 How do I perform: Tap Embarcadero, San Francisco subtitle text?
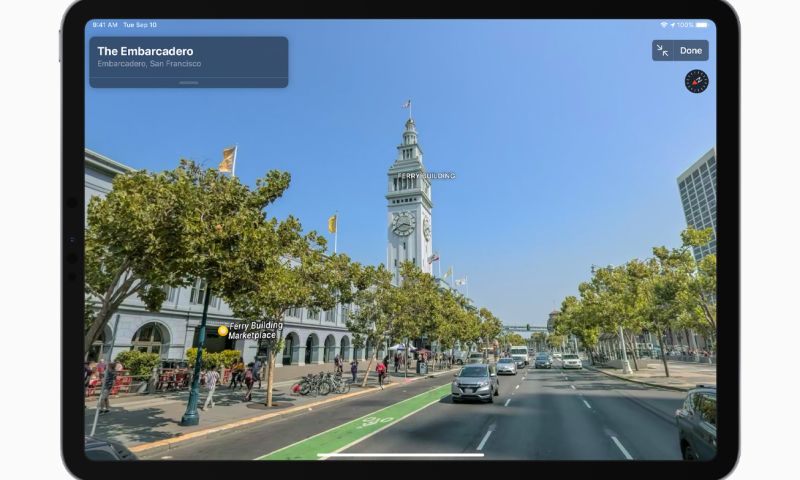(x=149, y=64)
